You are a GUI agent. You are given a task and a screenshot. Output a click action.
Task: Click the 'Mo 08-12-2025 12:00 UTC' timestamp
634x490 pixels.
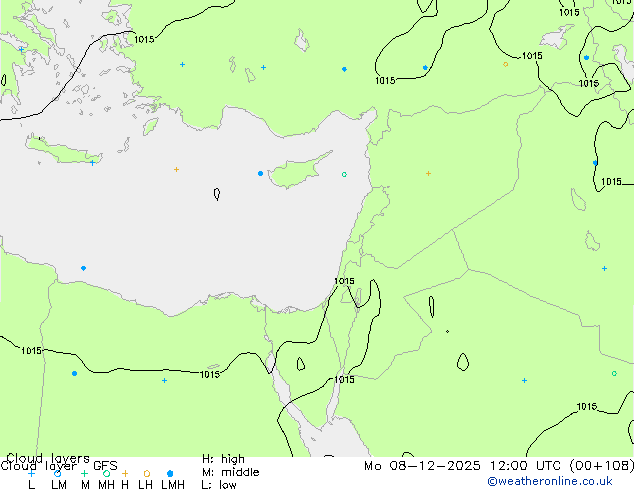465,466
